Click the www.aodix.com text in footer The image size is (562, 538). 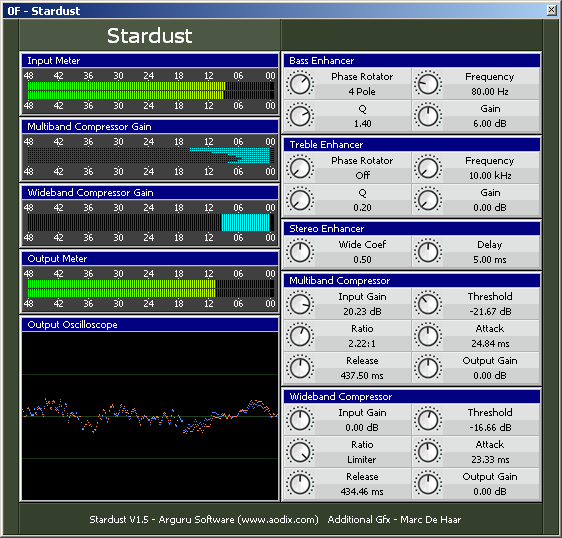[x=278, y=520]
